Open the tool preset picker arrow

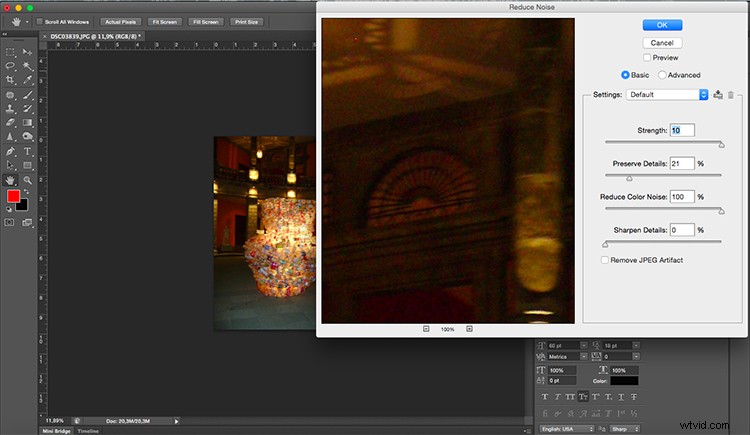pos(27,22)
